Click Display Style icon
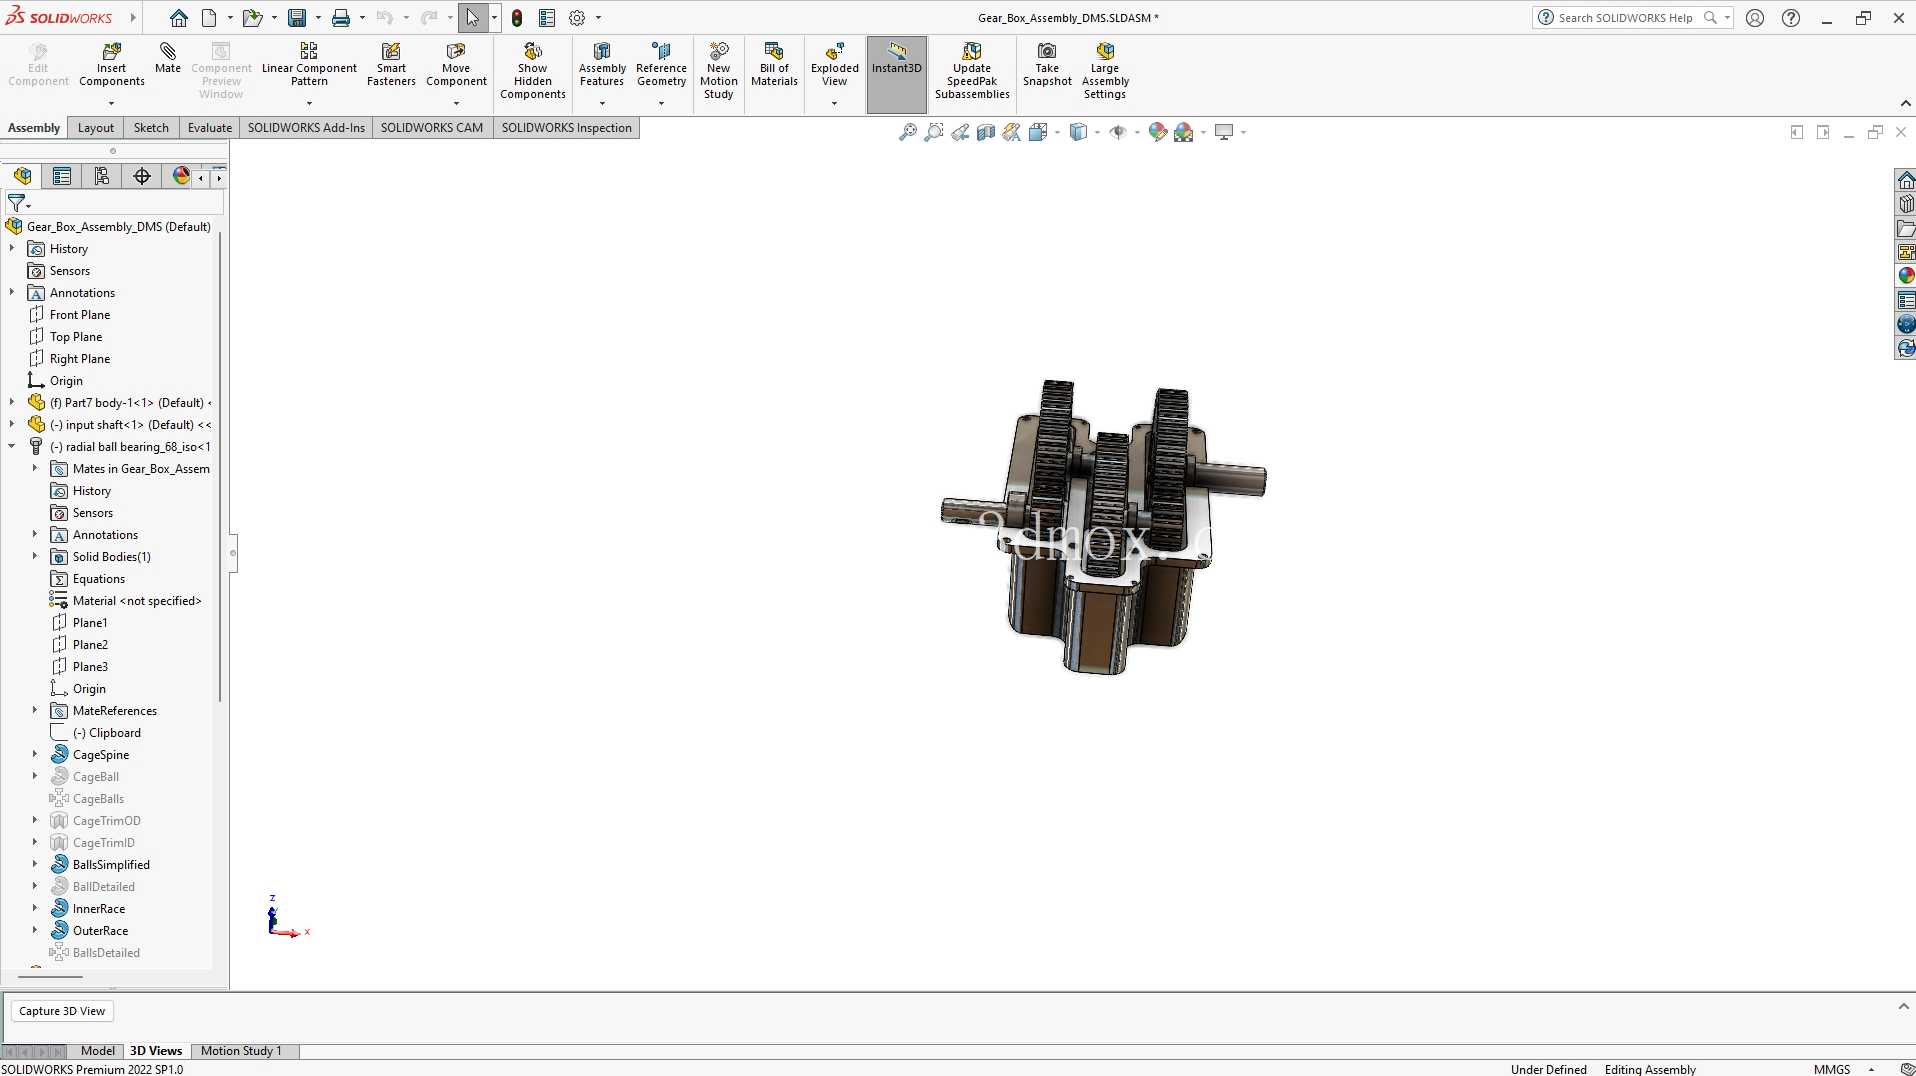This screenshot has height=1076, width=1916. click(1078, 132)
